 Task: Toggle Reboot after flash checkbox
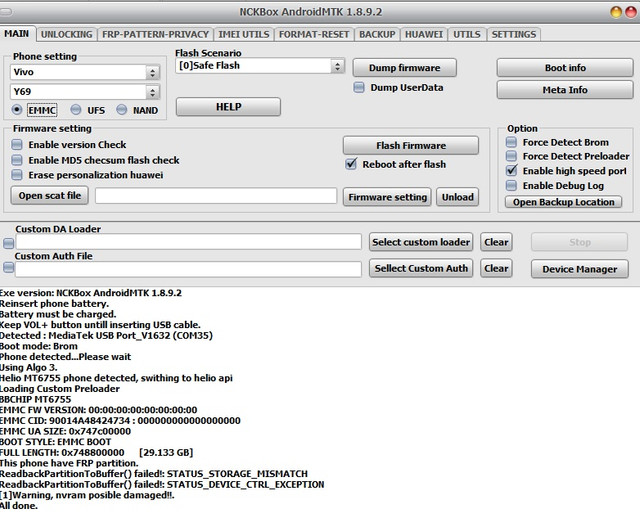[x=351, y=164]
